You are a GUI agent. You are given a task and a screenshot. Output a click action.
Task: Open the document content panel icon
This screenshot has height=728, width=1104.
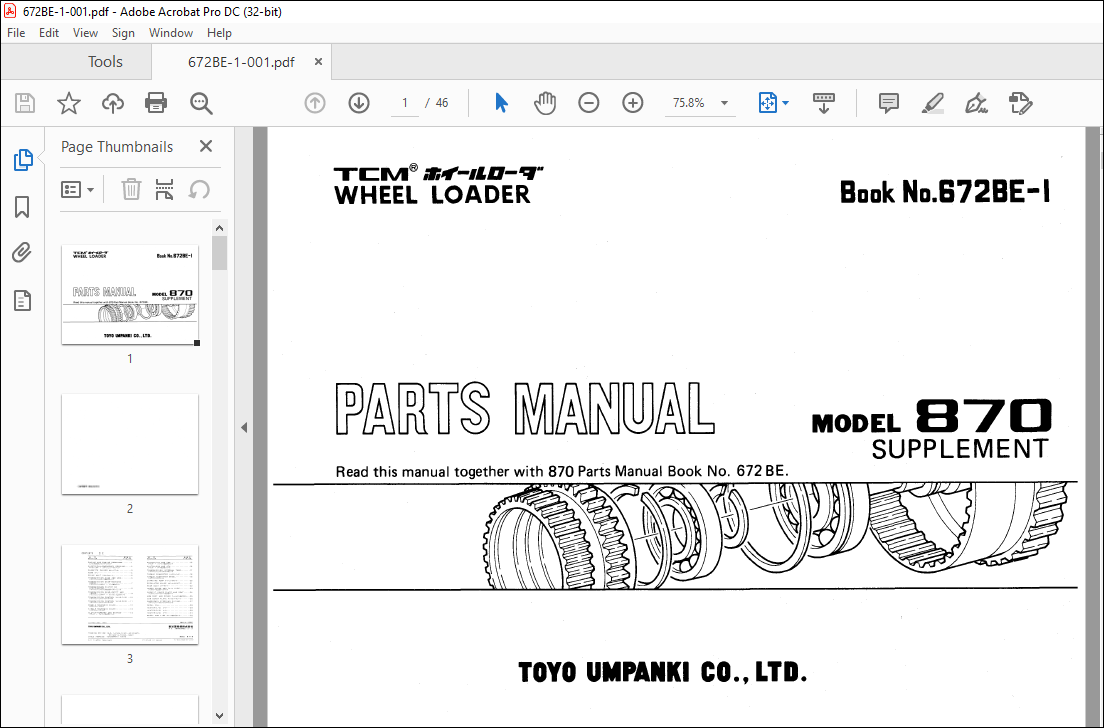pos(23,301)
